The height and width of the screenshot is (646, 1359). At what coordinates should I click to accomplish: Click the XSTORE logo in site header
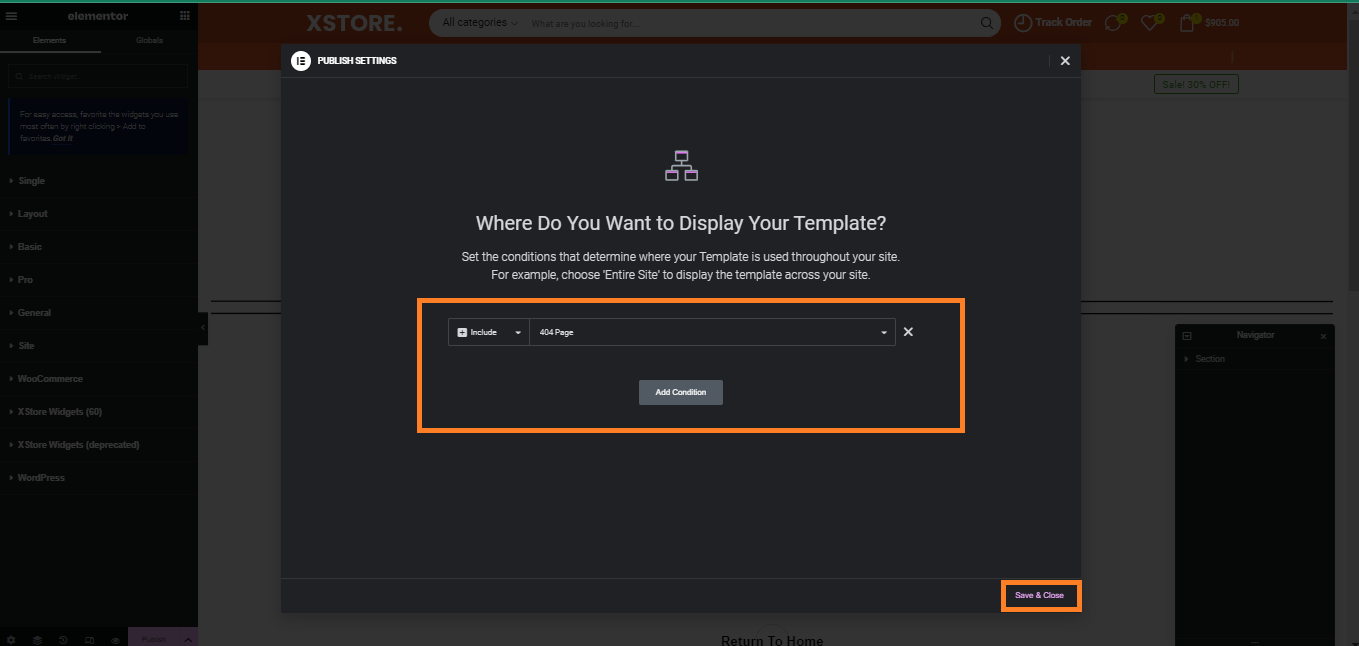click(x=354, y=23)
